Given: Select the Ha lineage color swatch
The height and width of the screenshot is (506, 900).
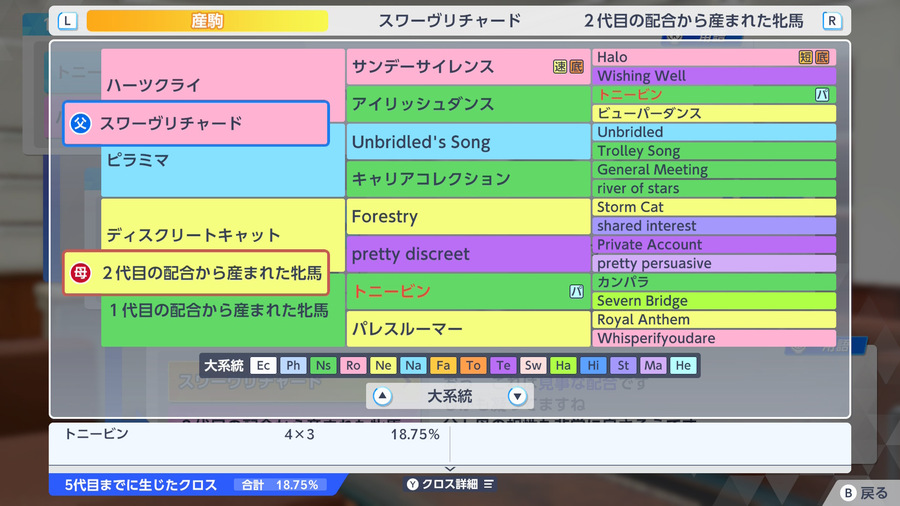Looking at the screenshot, I should (563, 365).
